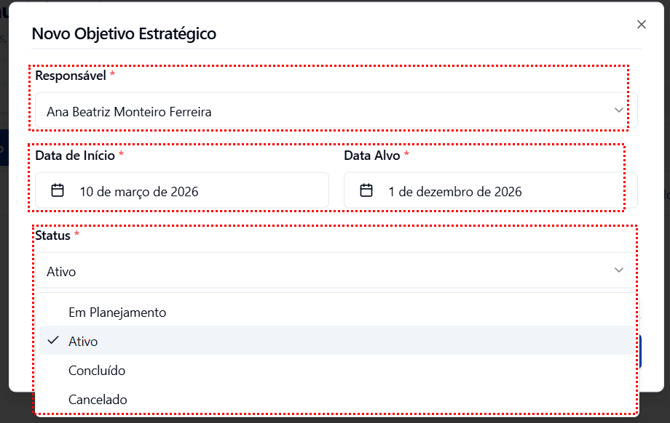The height and width of the screenshot is (423, 670).
Task: Click the calendar icon for Data de Início
Action: [58, 190]
